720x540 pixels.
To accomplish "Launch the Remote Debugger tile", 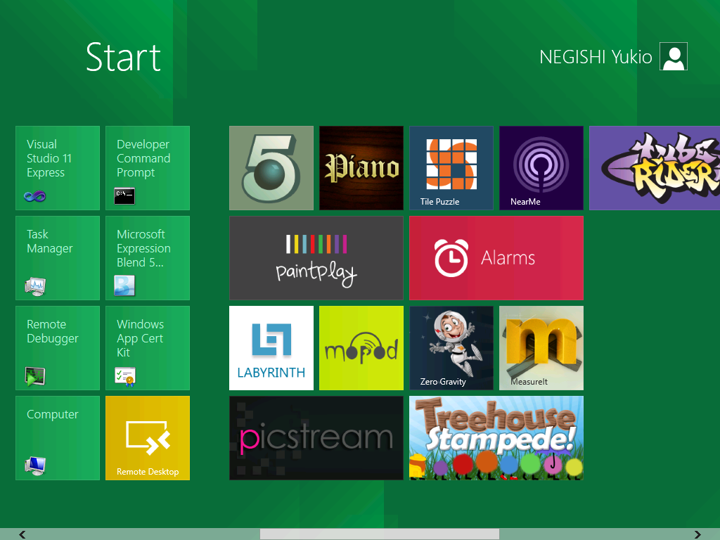I will pos(57,348).
